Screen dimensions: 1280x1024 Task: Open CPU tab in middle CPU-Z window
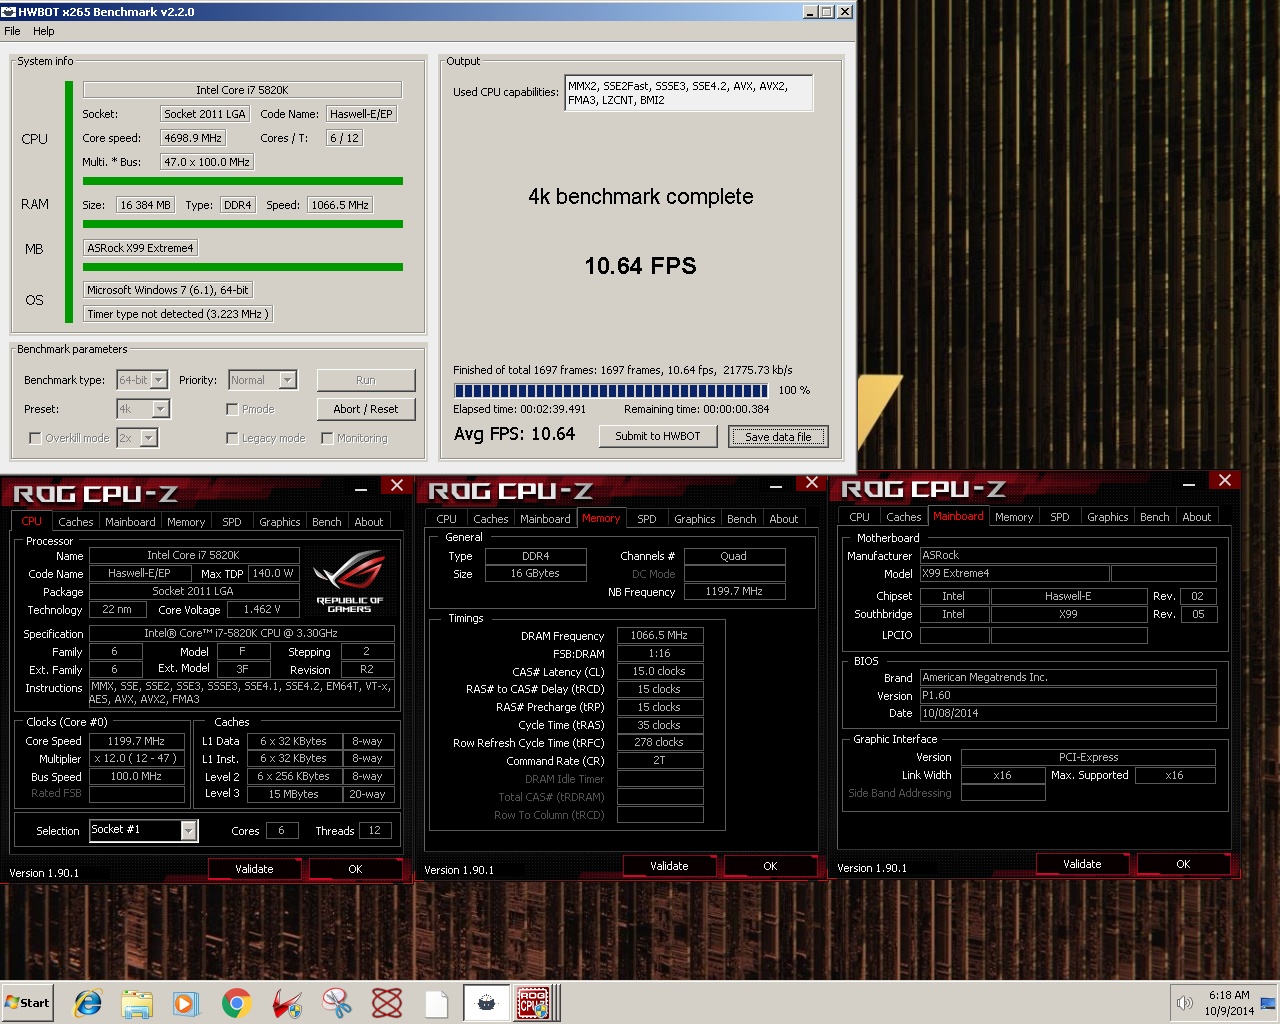click(x=447, y=519)
